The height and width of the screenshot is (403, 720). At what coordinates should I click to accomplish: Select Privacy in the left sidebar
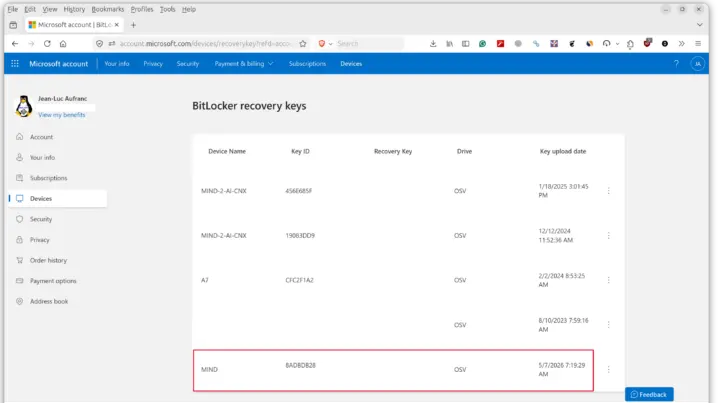tap(39, 240)
